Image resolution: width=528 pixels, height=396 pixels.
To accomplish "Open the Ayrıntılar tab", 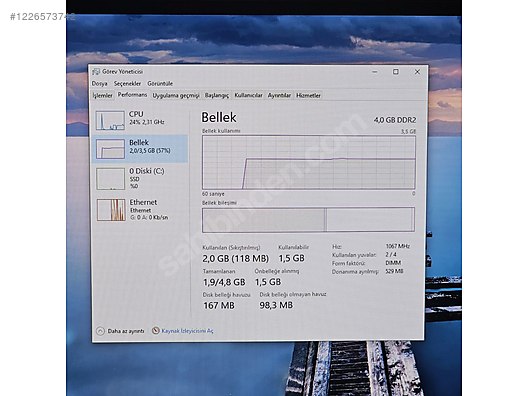I will 279,96.
